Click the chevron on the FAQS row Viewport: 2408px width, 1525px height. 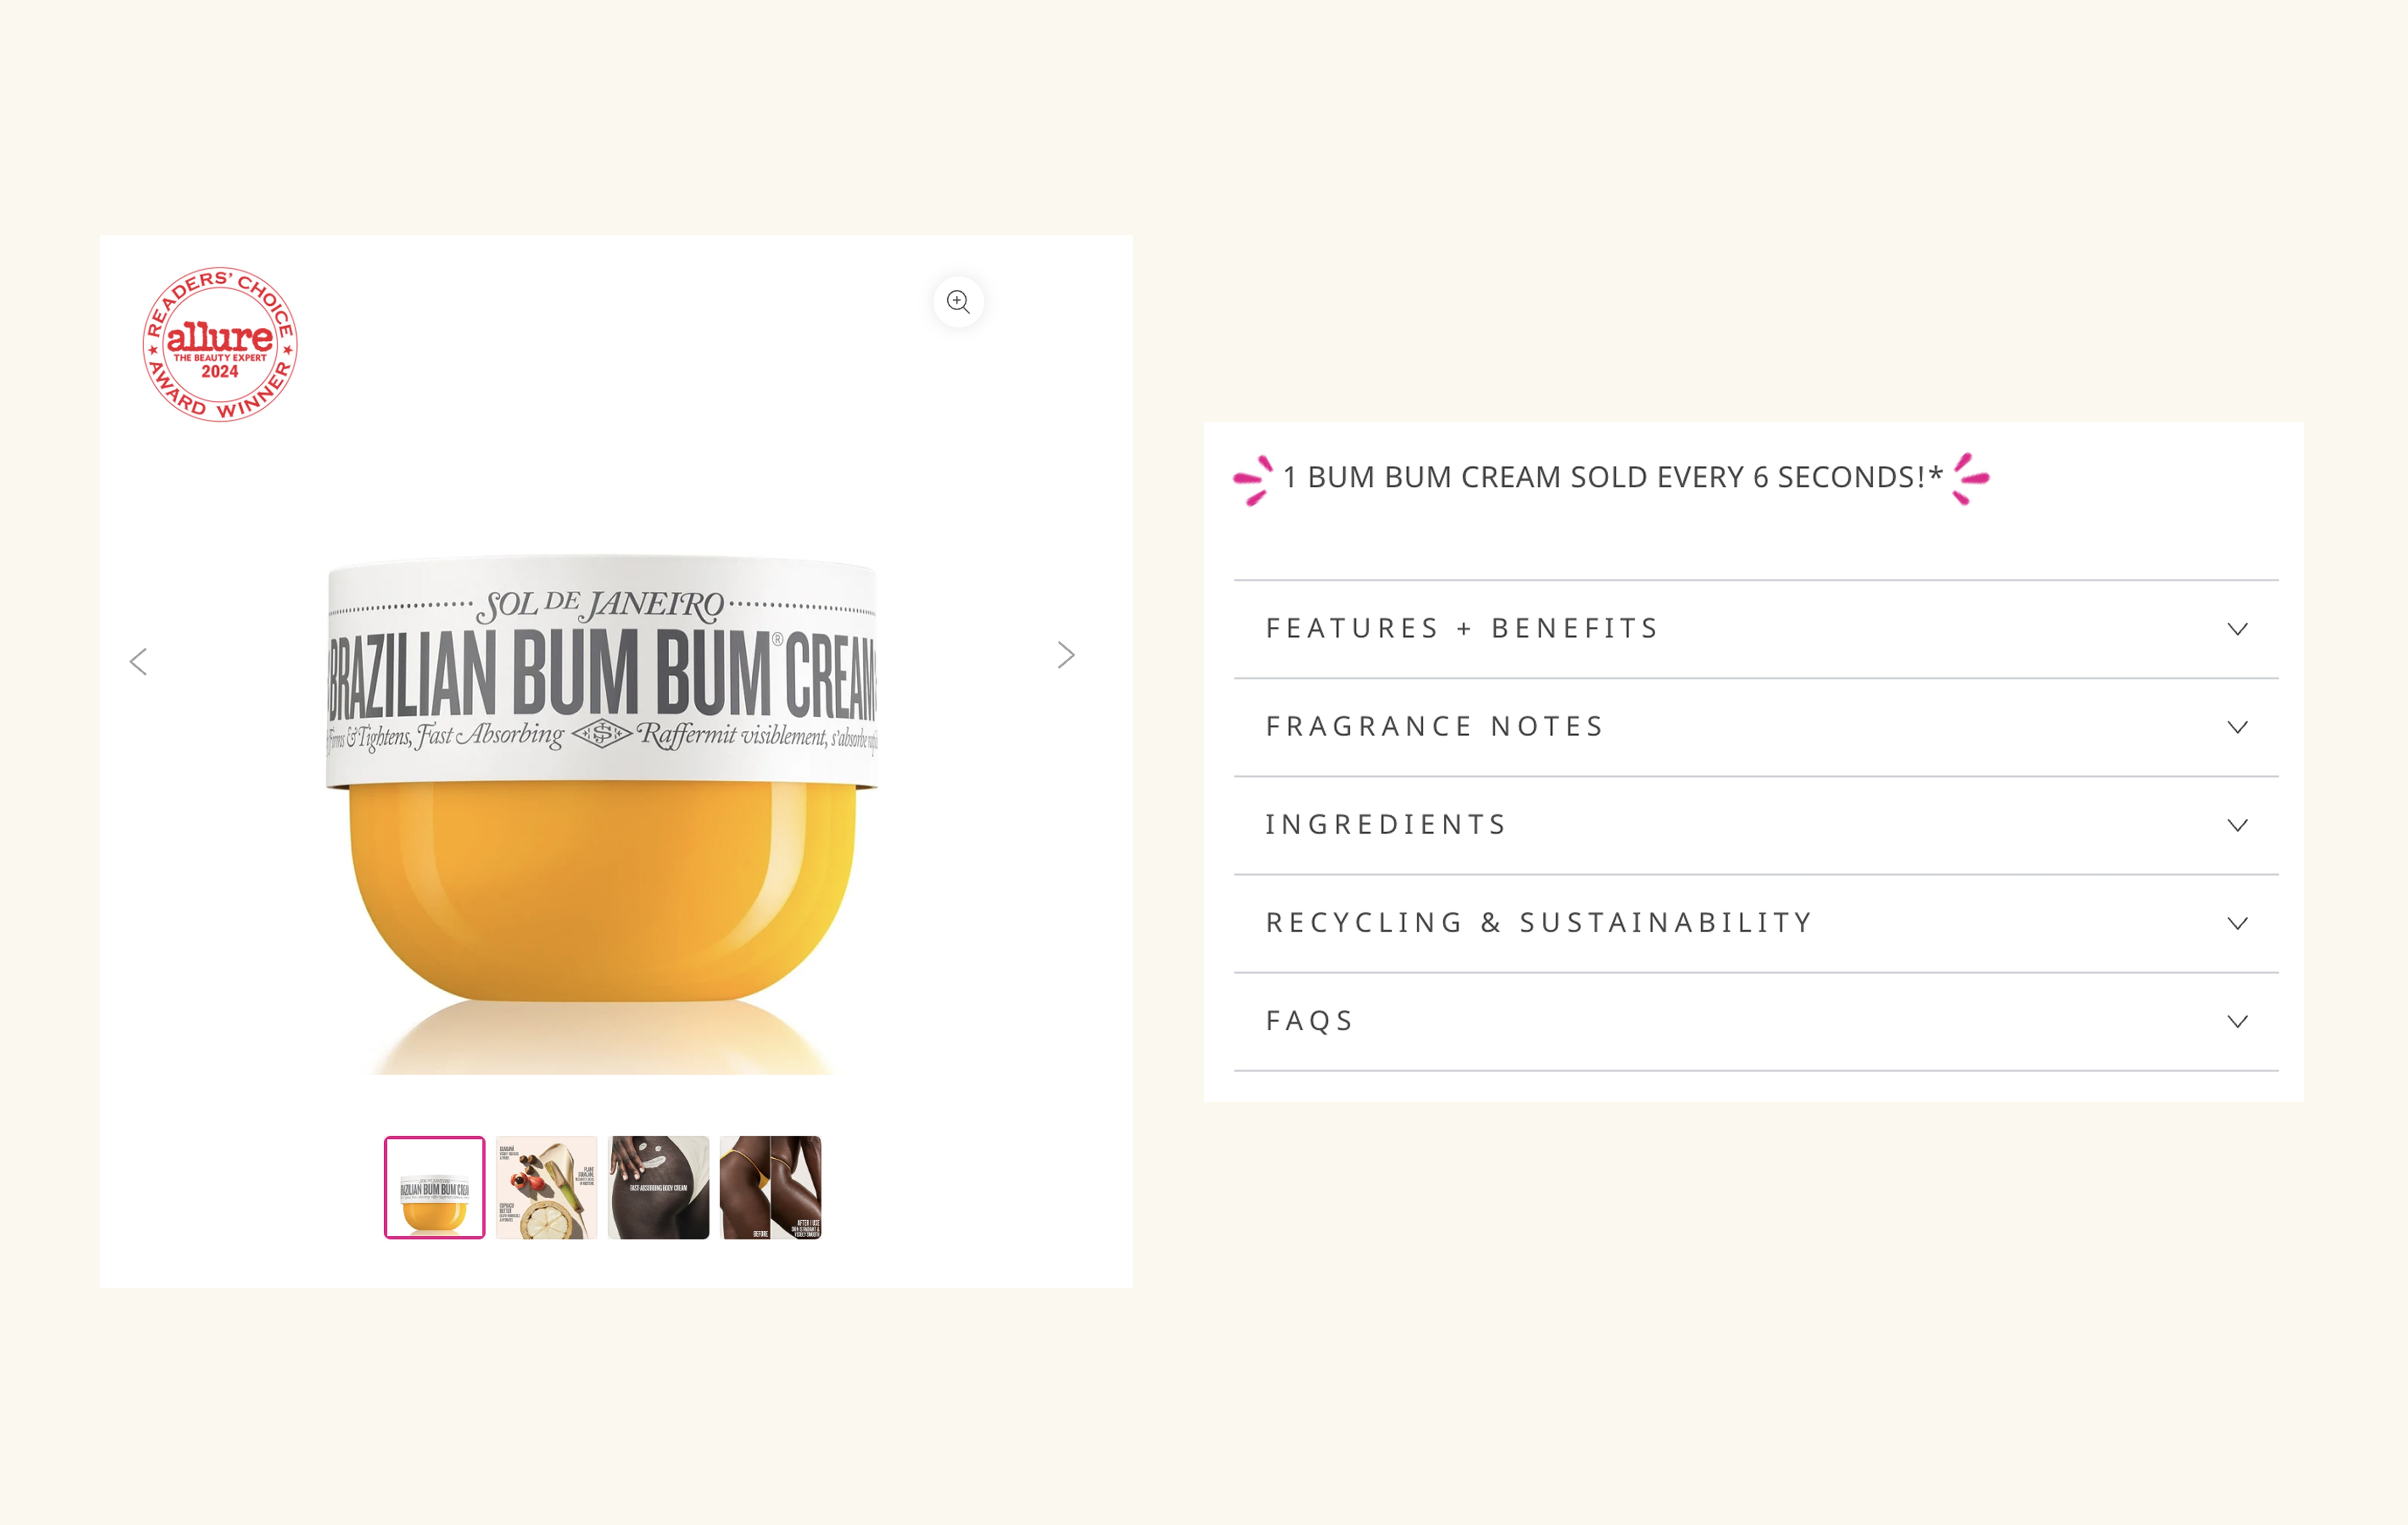[x=2238, y=1021]
